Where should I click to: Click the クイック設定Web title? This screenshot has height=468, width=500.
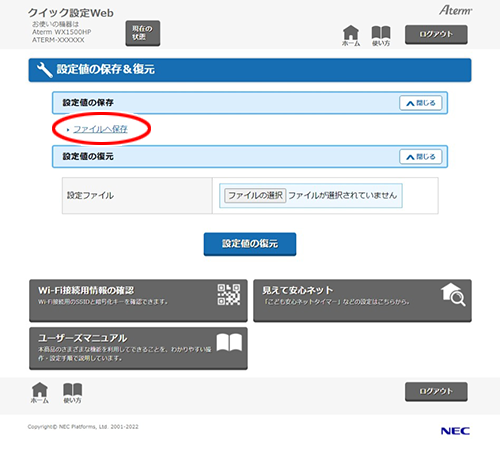point(71,13)
